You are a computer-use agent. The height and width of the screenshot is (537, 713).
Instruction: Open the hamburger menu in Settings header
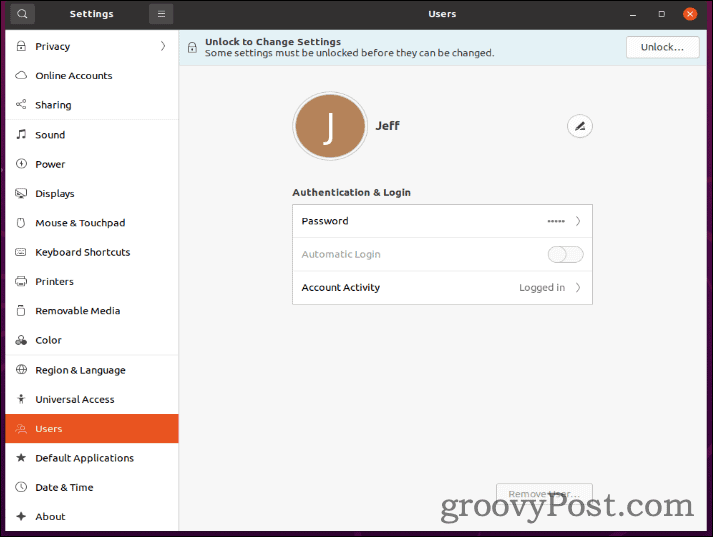[x=160, y=14]
